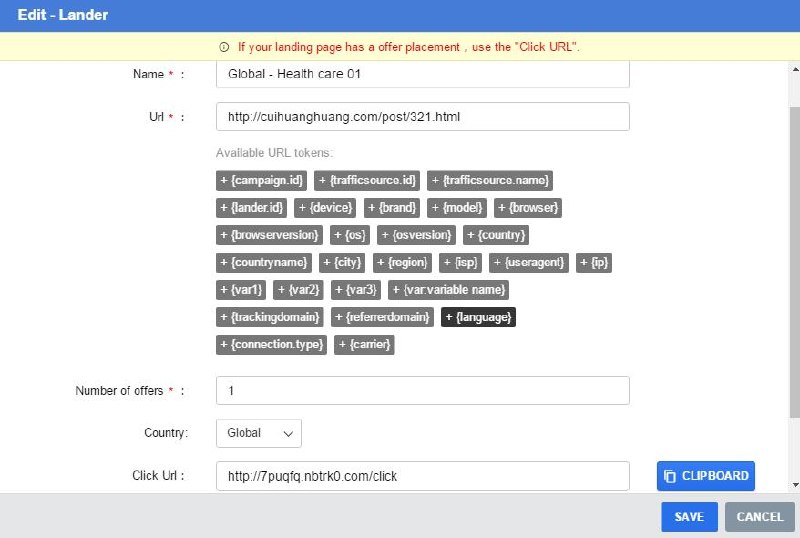Insert the {useragent} token
This screenshot has width=800, height=538.
click(x=535, y=262)
